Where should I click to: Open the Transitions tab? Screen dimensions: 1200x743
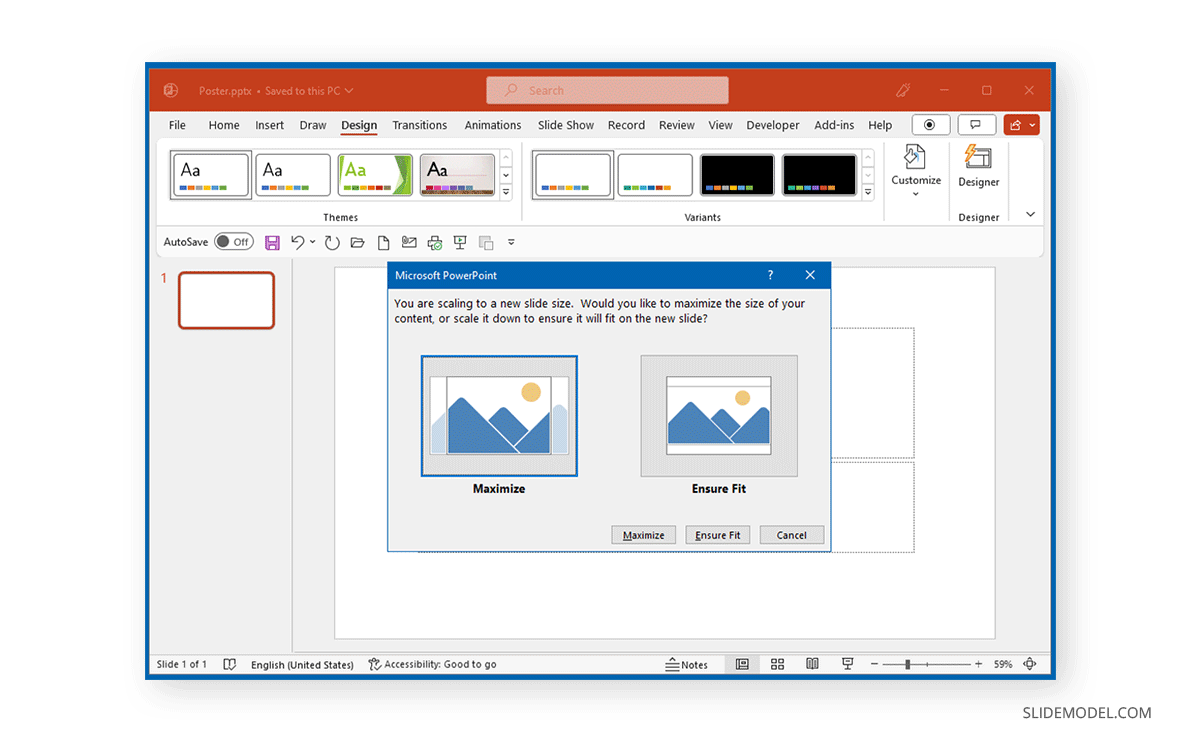pos(419,125)
